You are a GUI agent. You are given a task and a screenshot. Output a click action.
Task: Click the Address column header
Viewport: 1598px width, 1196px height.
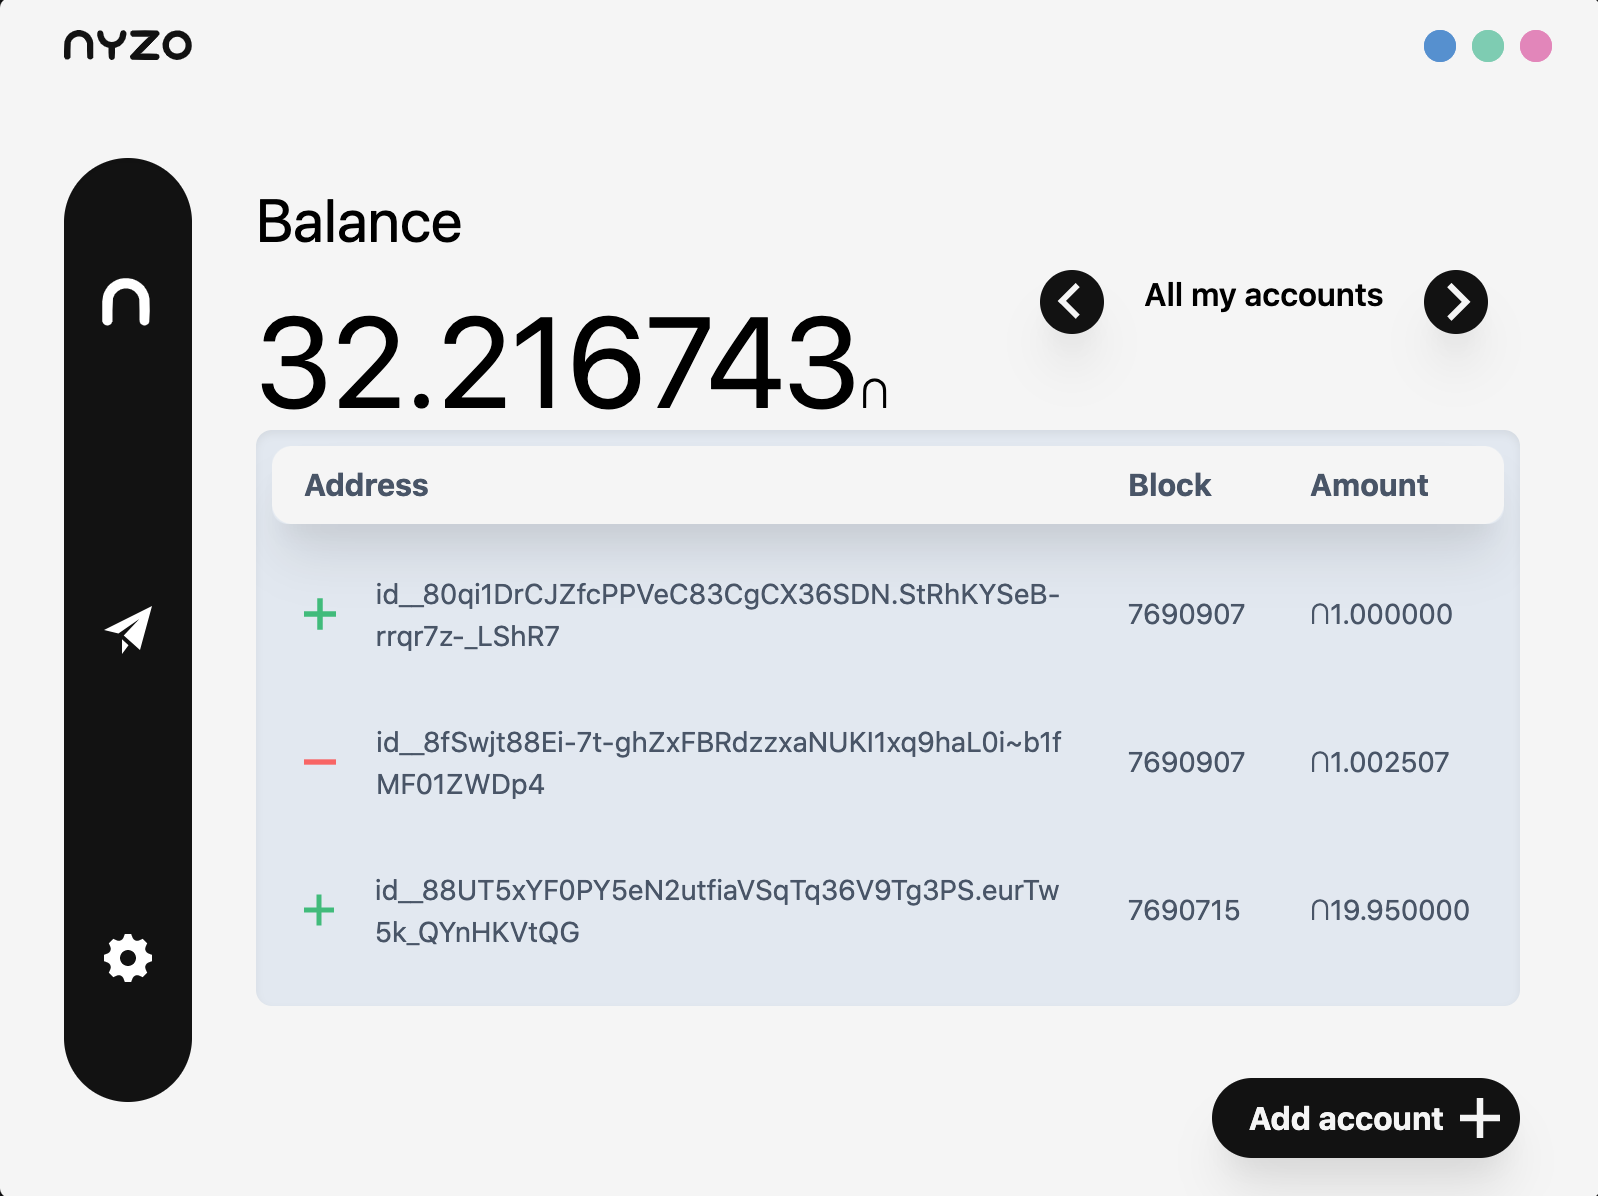coord(366,485)
